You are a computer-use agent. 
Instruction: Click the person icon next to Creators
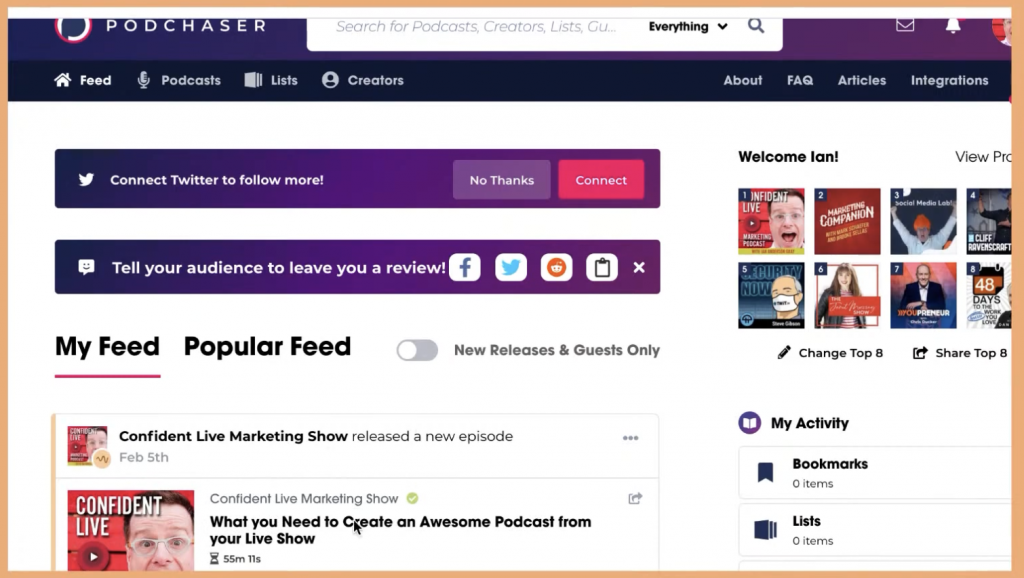coord(330,80)
